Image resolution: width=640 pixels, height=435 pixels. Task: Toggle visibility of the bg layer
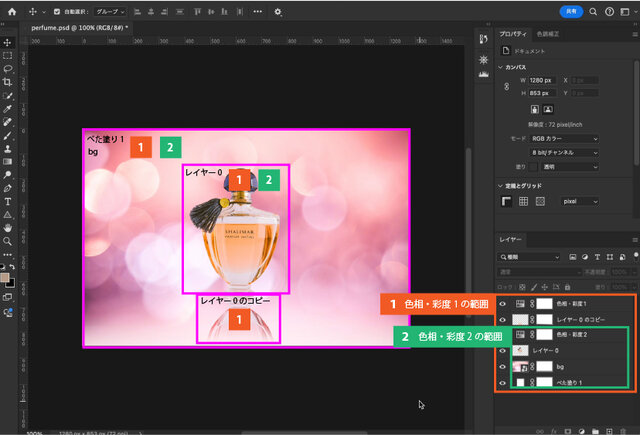502,367
